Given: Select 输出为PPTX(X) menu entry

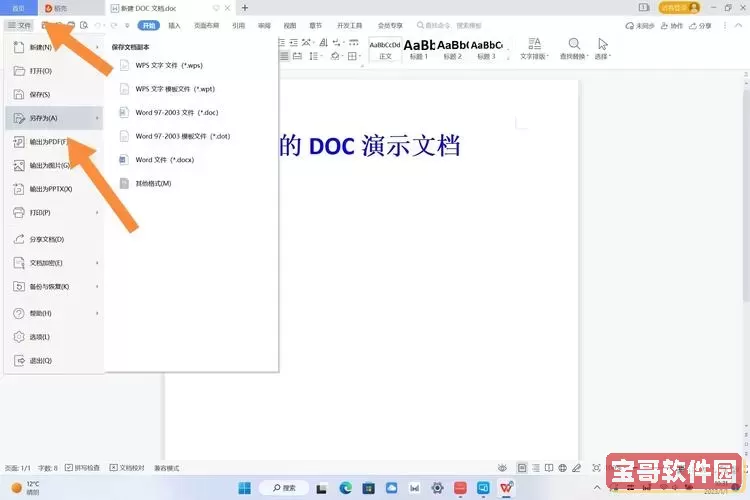Looking at the screenshot, I should click(x=54, y=189).
